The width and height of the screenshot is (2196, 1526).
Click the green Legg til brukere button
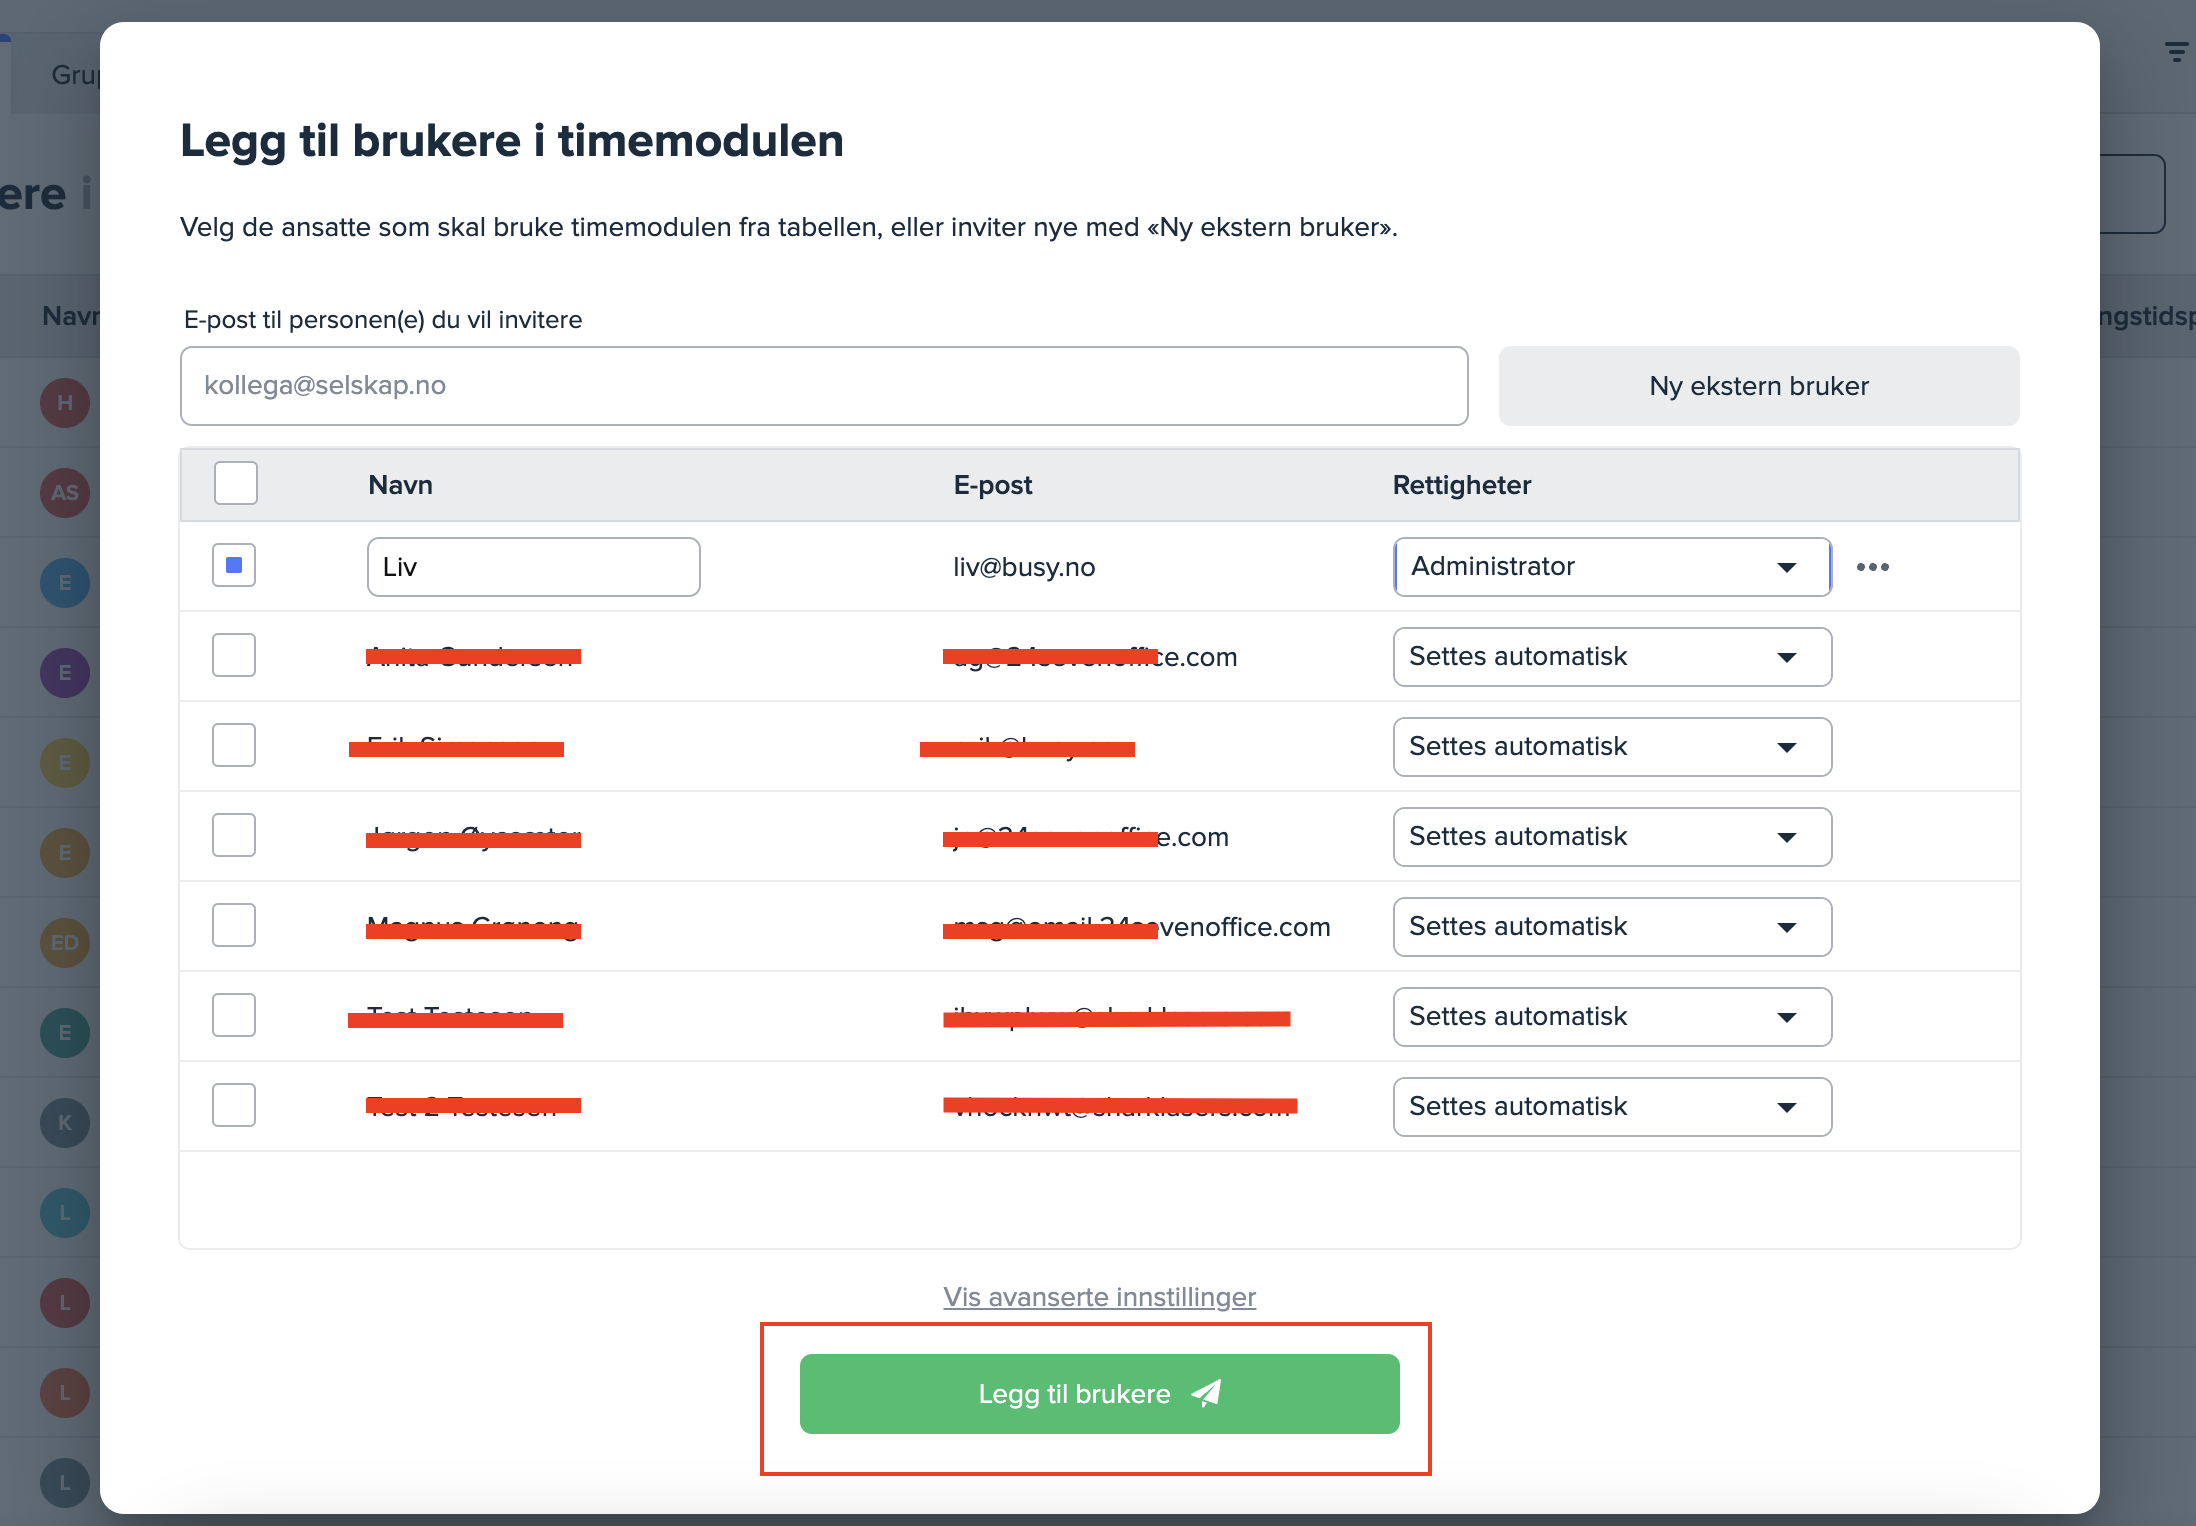click(1099, 1394)
